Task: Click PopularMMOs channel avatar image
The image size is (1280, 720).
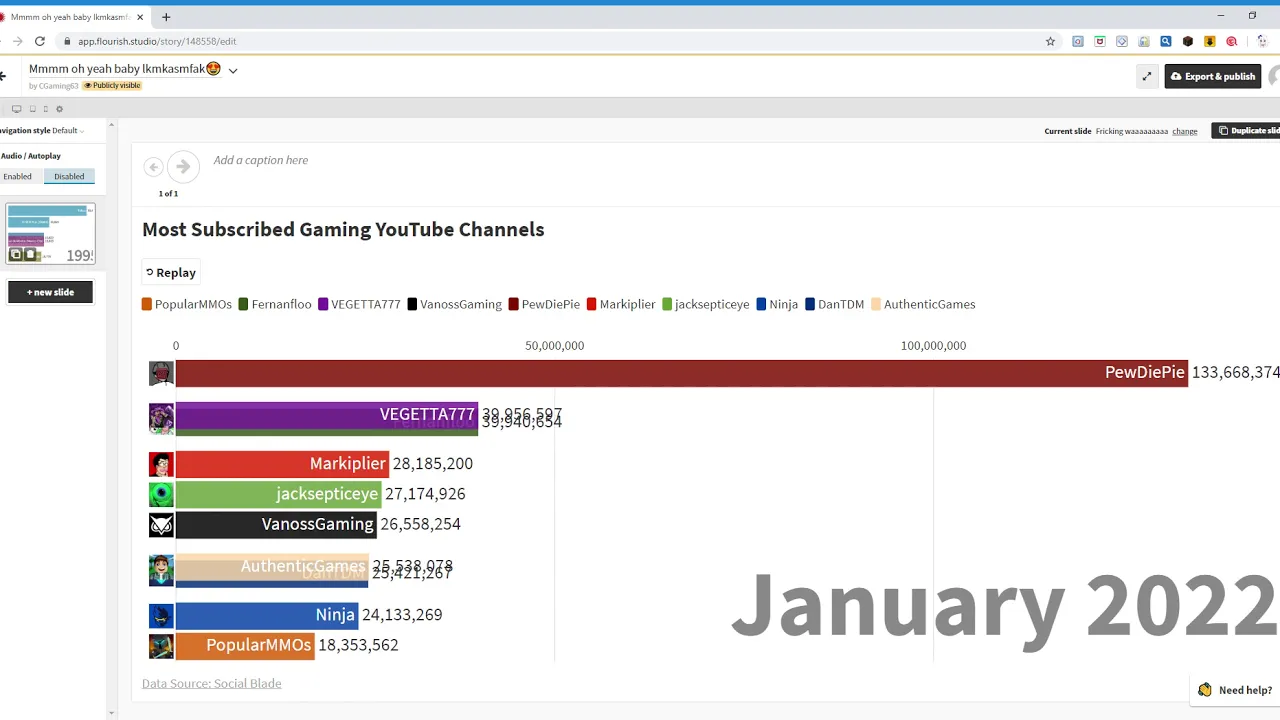Action: pyautogui.click(x=161, y=645)
